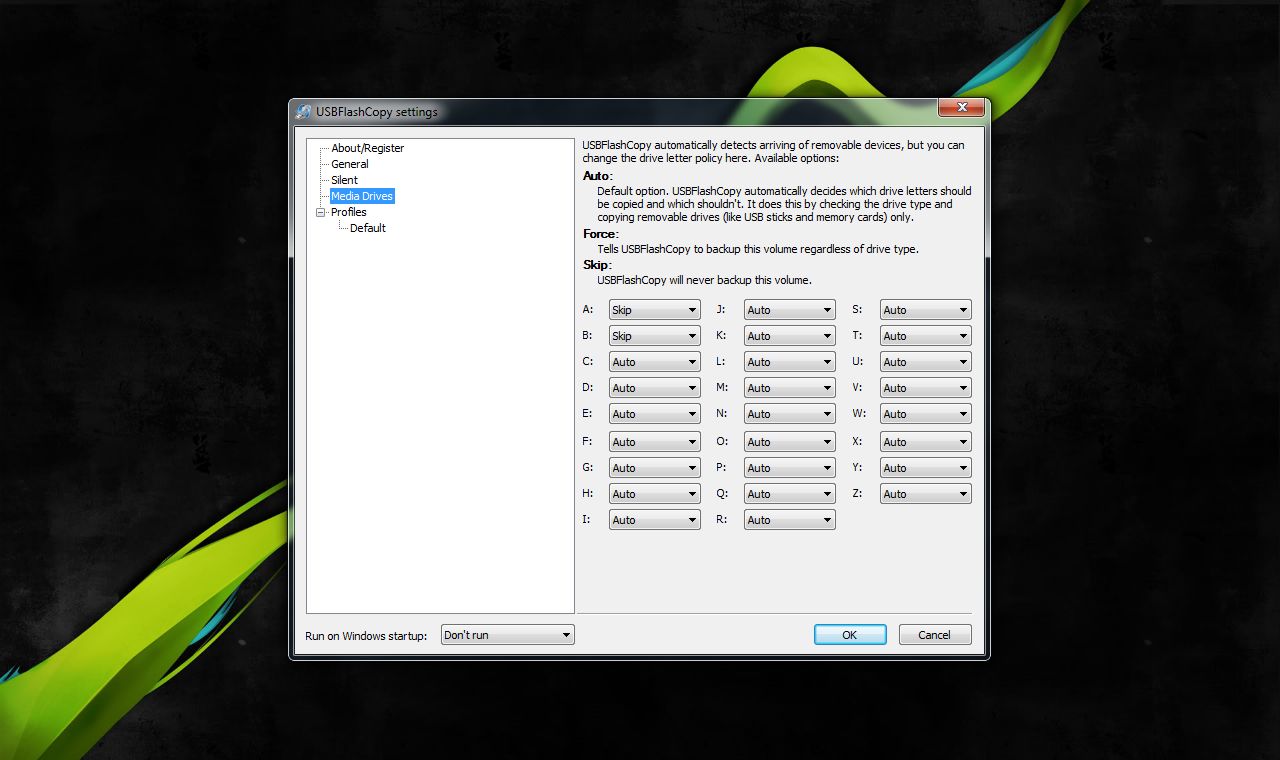This screenshot has width=1280, height=760.
Task: Open the drive O: policy dropdown
Action: (x=789, y=442)
